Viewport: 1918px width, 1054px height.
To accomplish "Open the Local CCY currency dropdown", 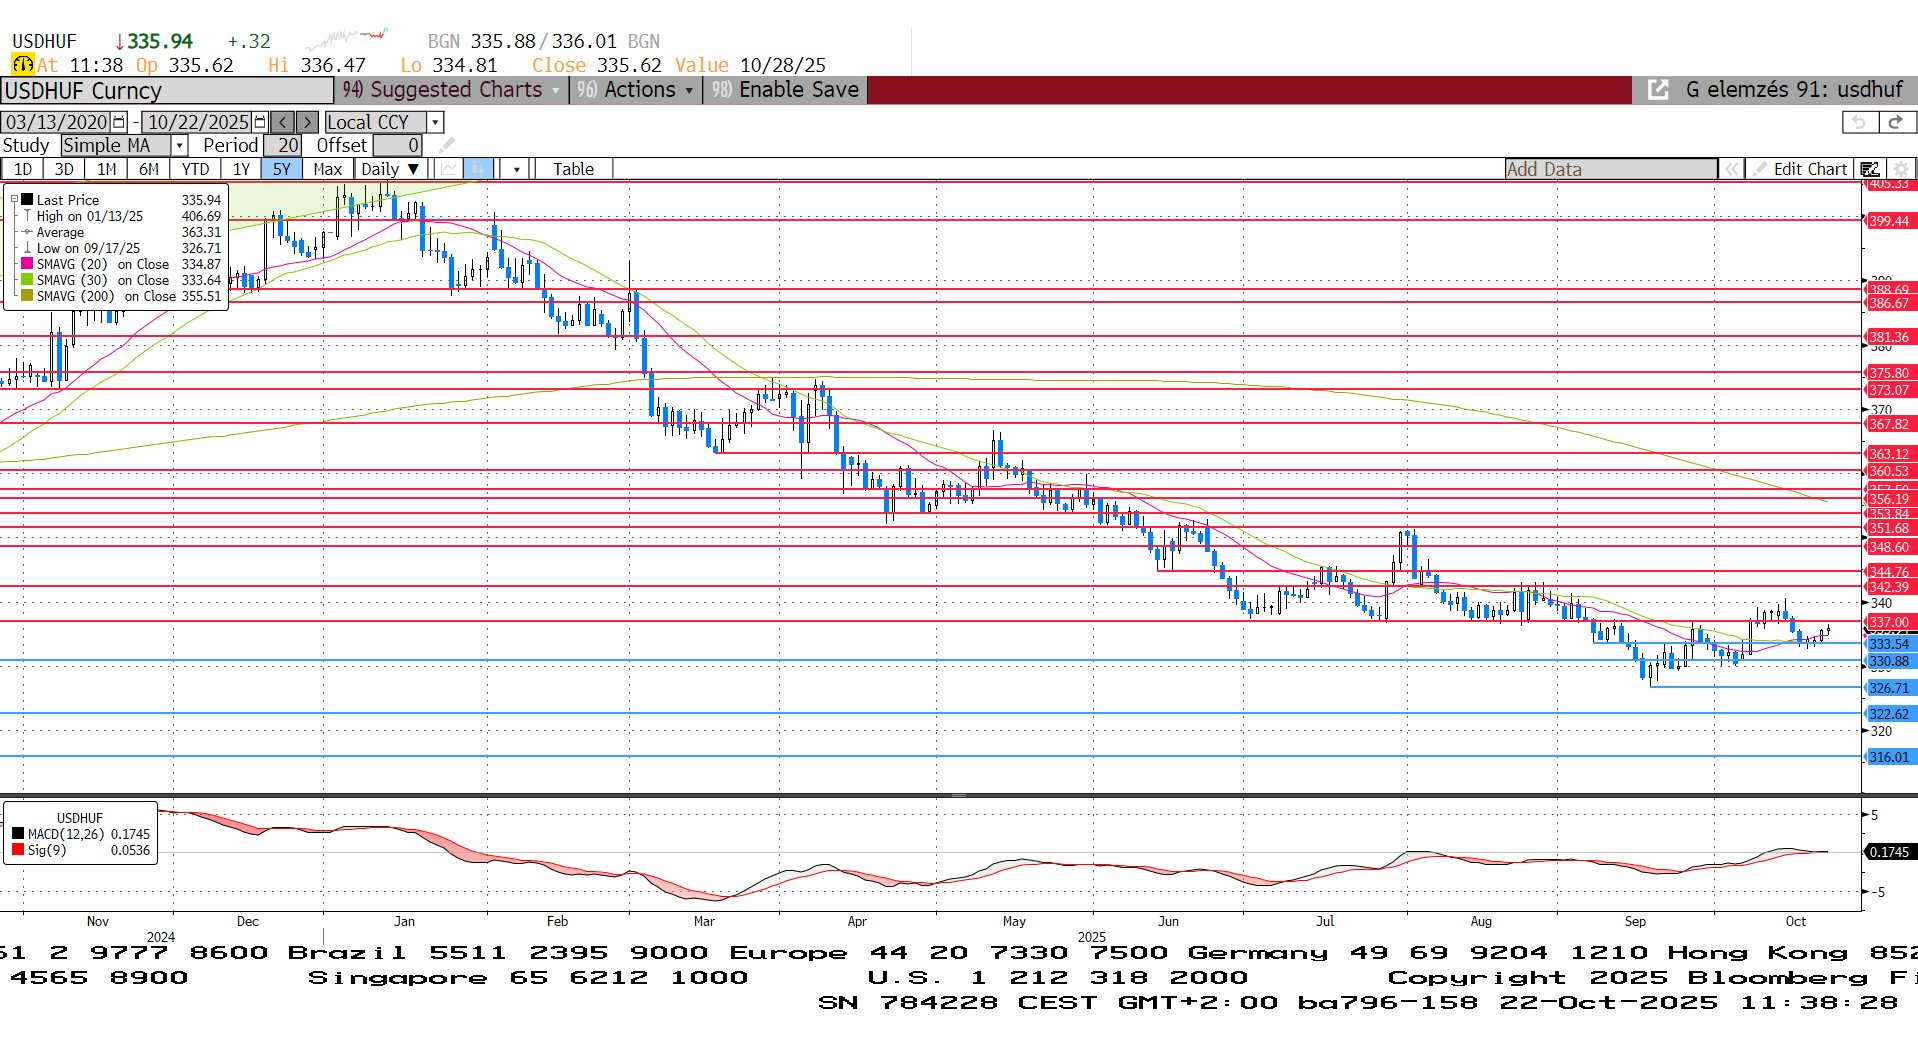I will 435,122.
